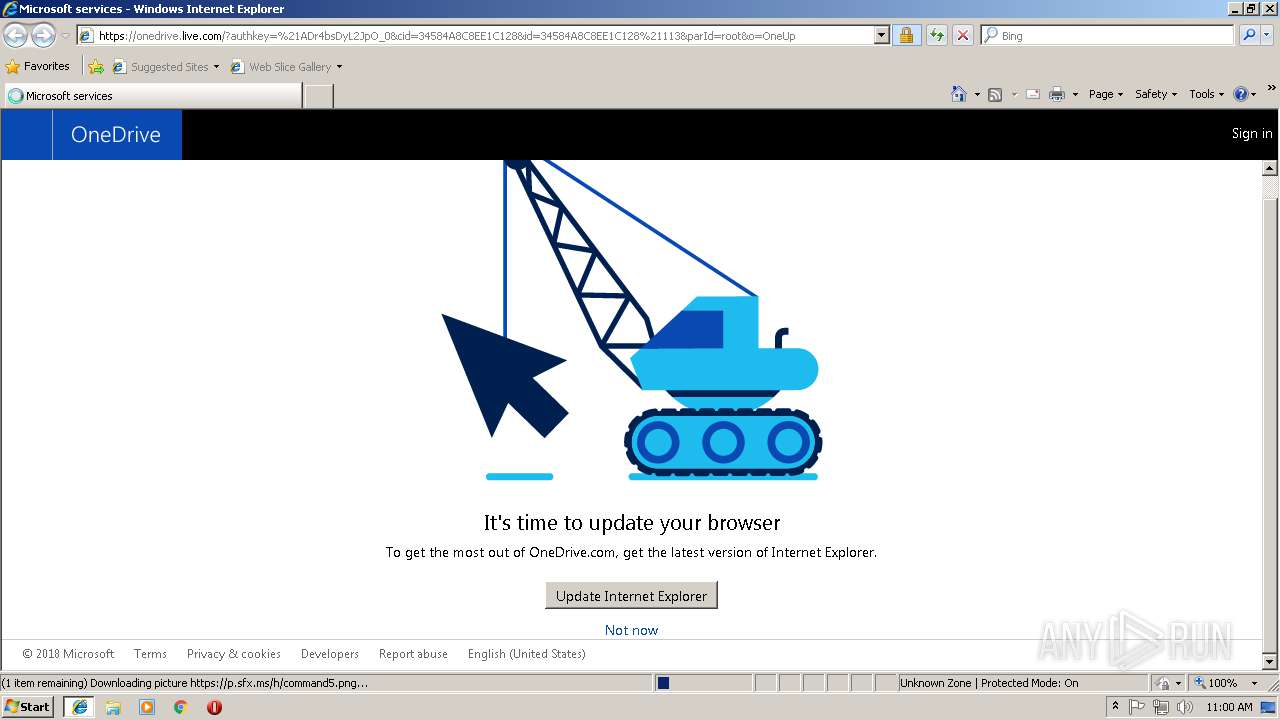Screen dimensions: 1280x720
Task: Open the Windows Media Player taskbar icon
Action: tap(147, 707)
